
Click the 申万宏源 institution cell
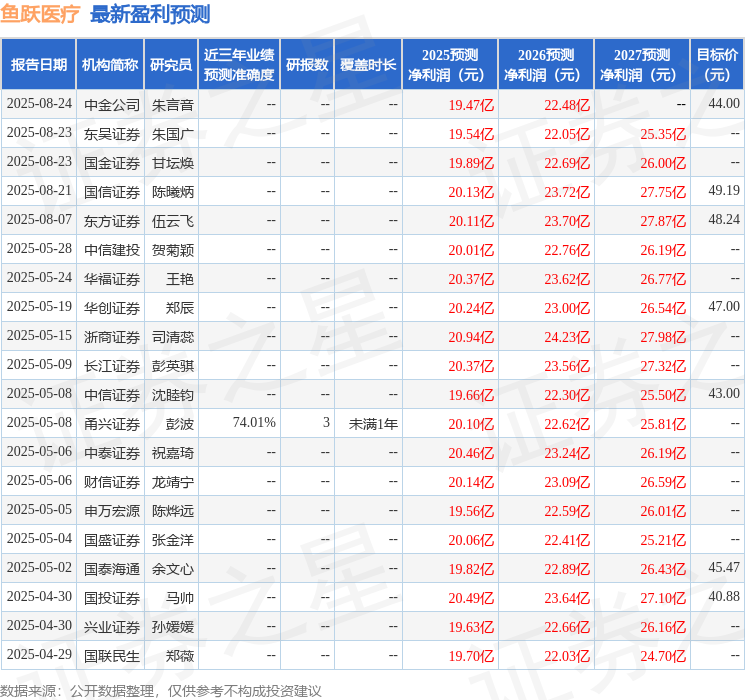coord(112,511)
